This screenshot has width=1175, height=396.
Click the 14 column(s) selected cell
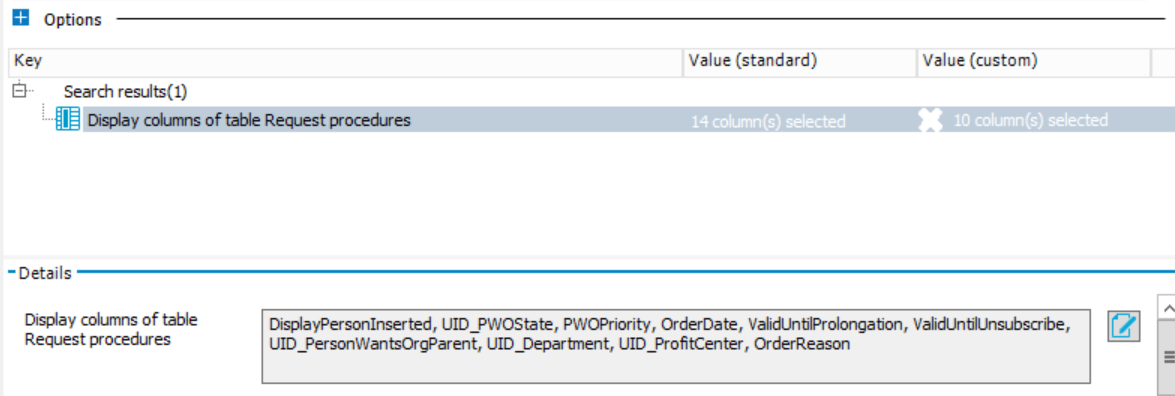tap(768, 121)
